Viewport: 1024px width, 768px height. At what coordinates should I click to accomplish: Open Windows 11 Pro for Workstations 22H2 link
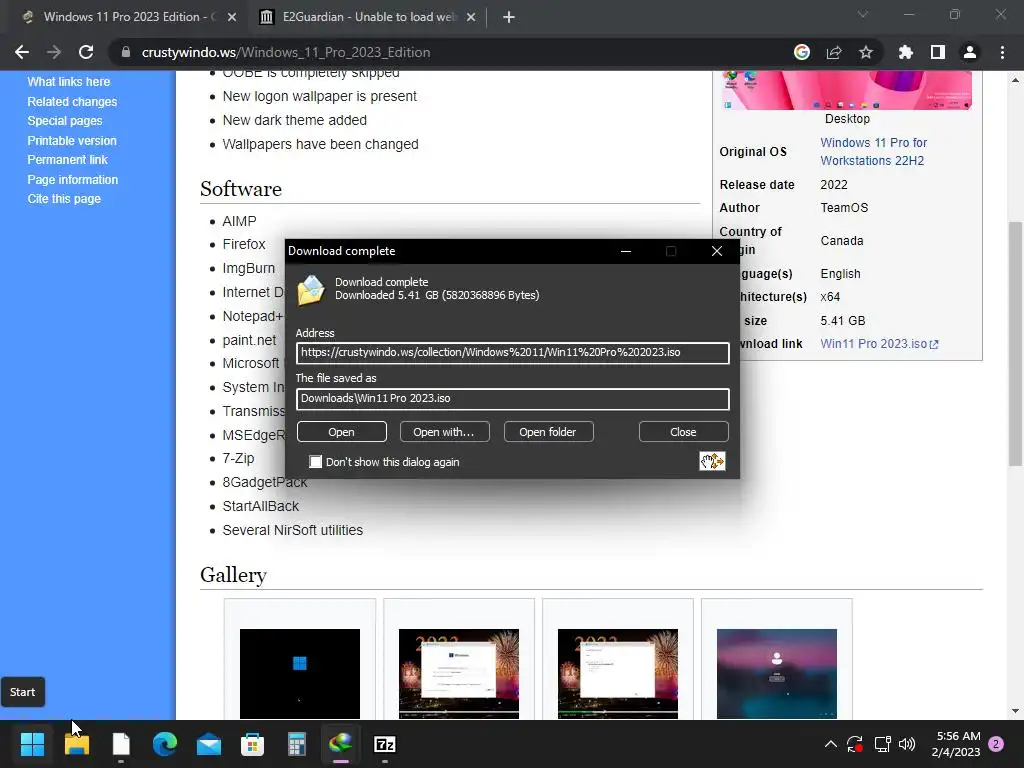(873, 152)
